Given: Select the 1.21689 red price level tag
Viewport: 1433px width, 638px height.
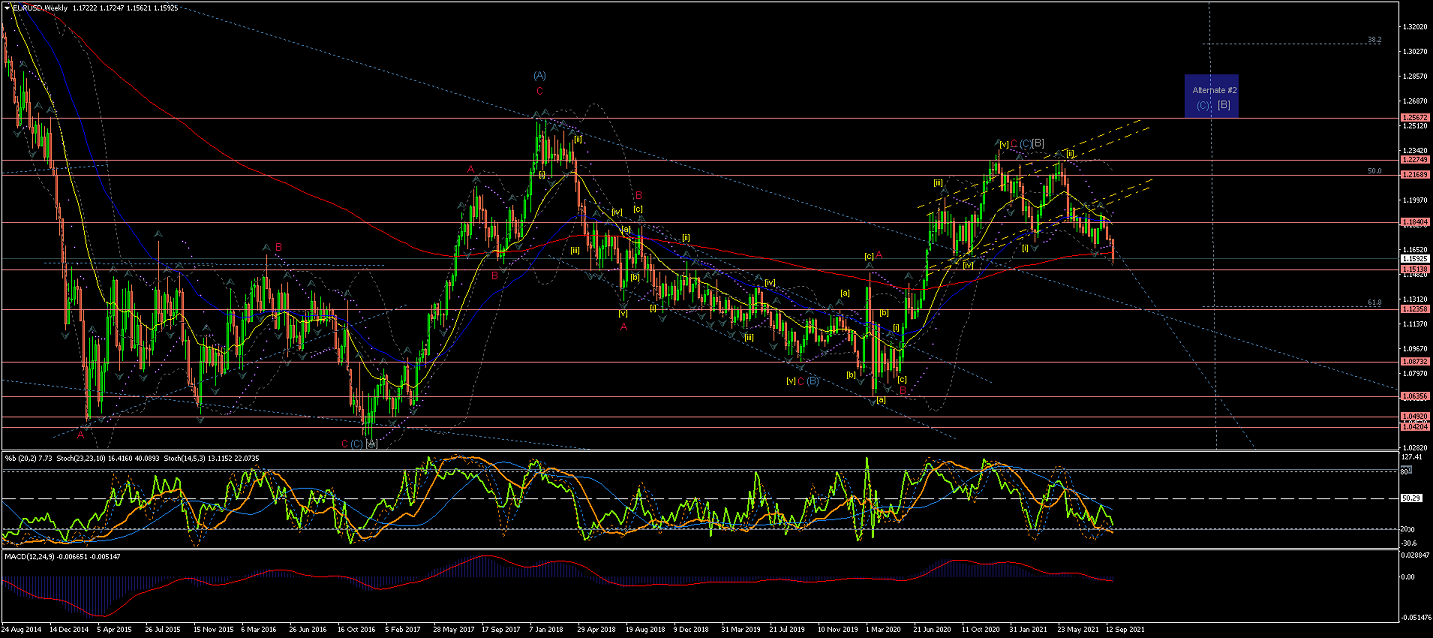Looking at the screenshot, I should [x=1414, y=175].
